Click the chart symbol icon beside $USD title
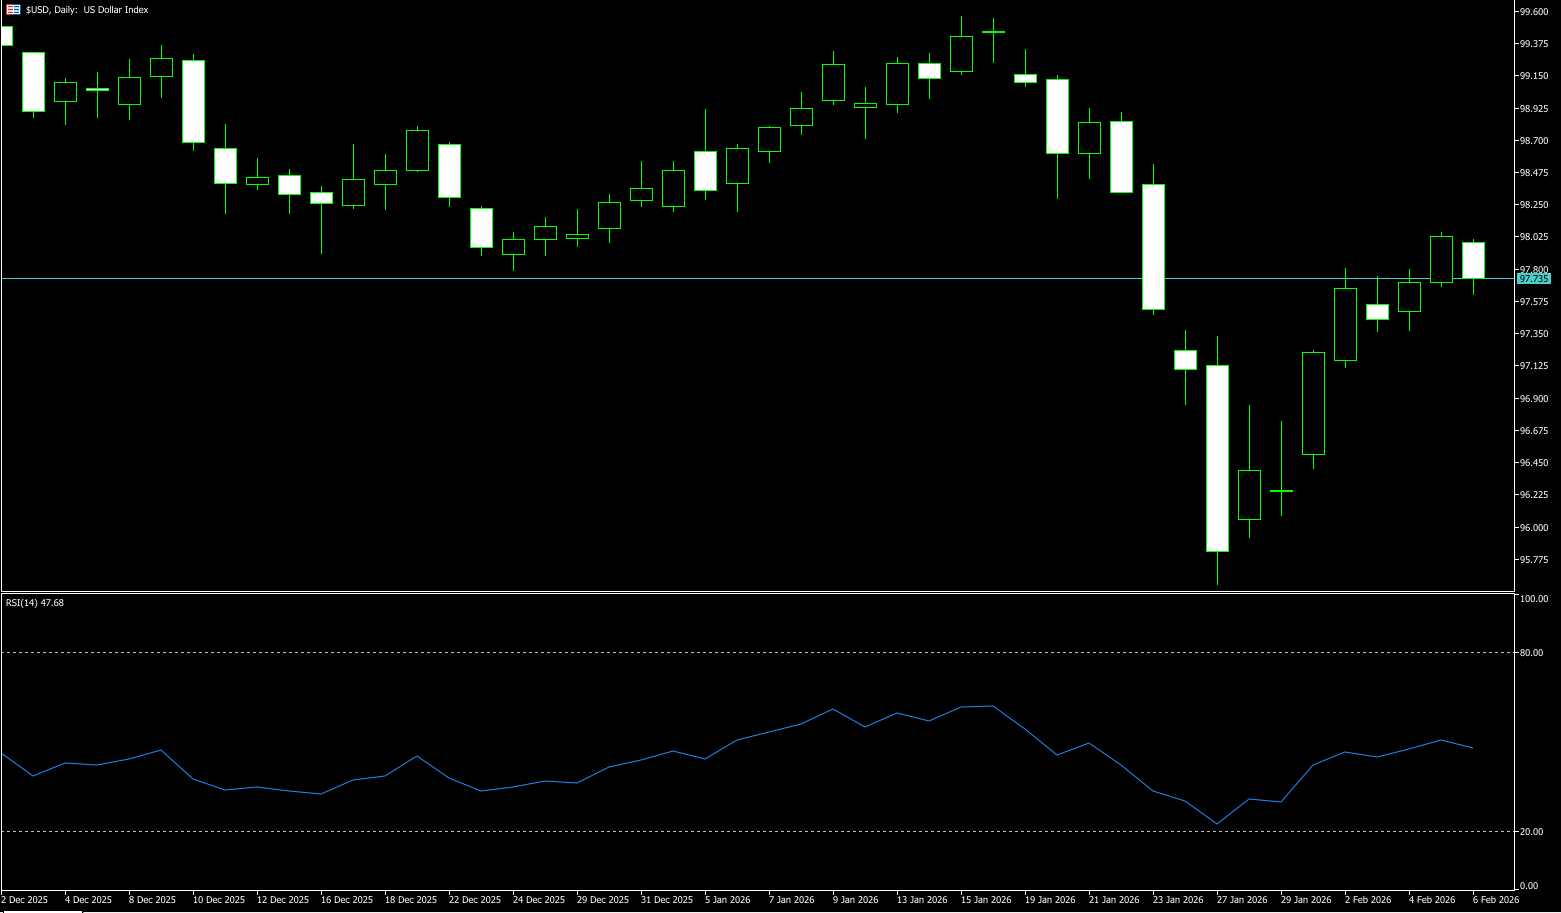Screen dimensions: 1561x913 click(x=13, y=10)
